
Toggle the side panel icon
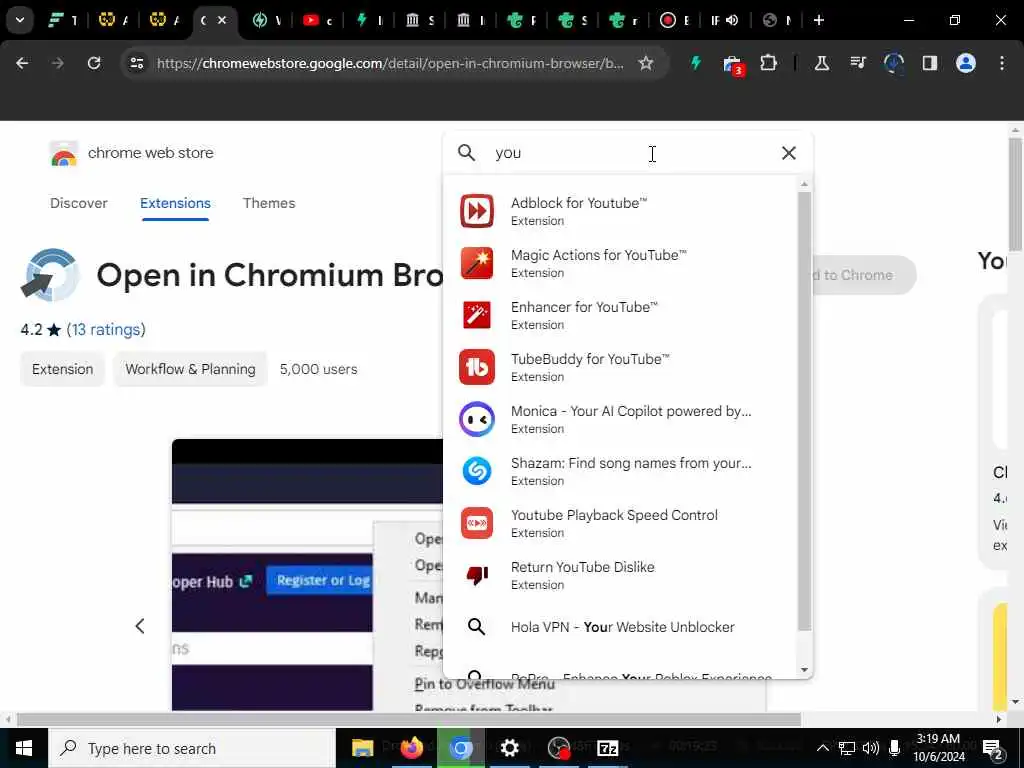[x=930, y=63]
